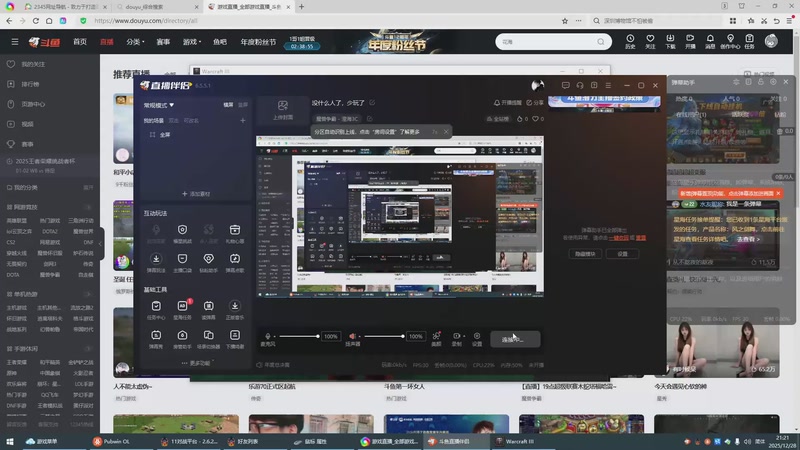This screenshot has width=800, height=450.
Task: Open 年度粉丝节 in Douyu navigation
Action: click(258, 42)
